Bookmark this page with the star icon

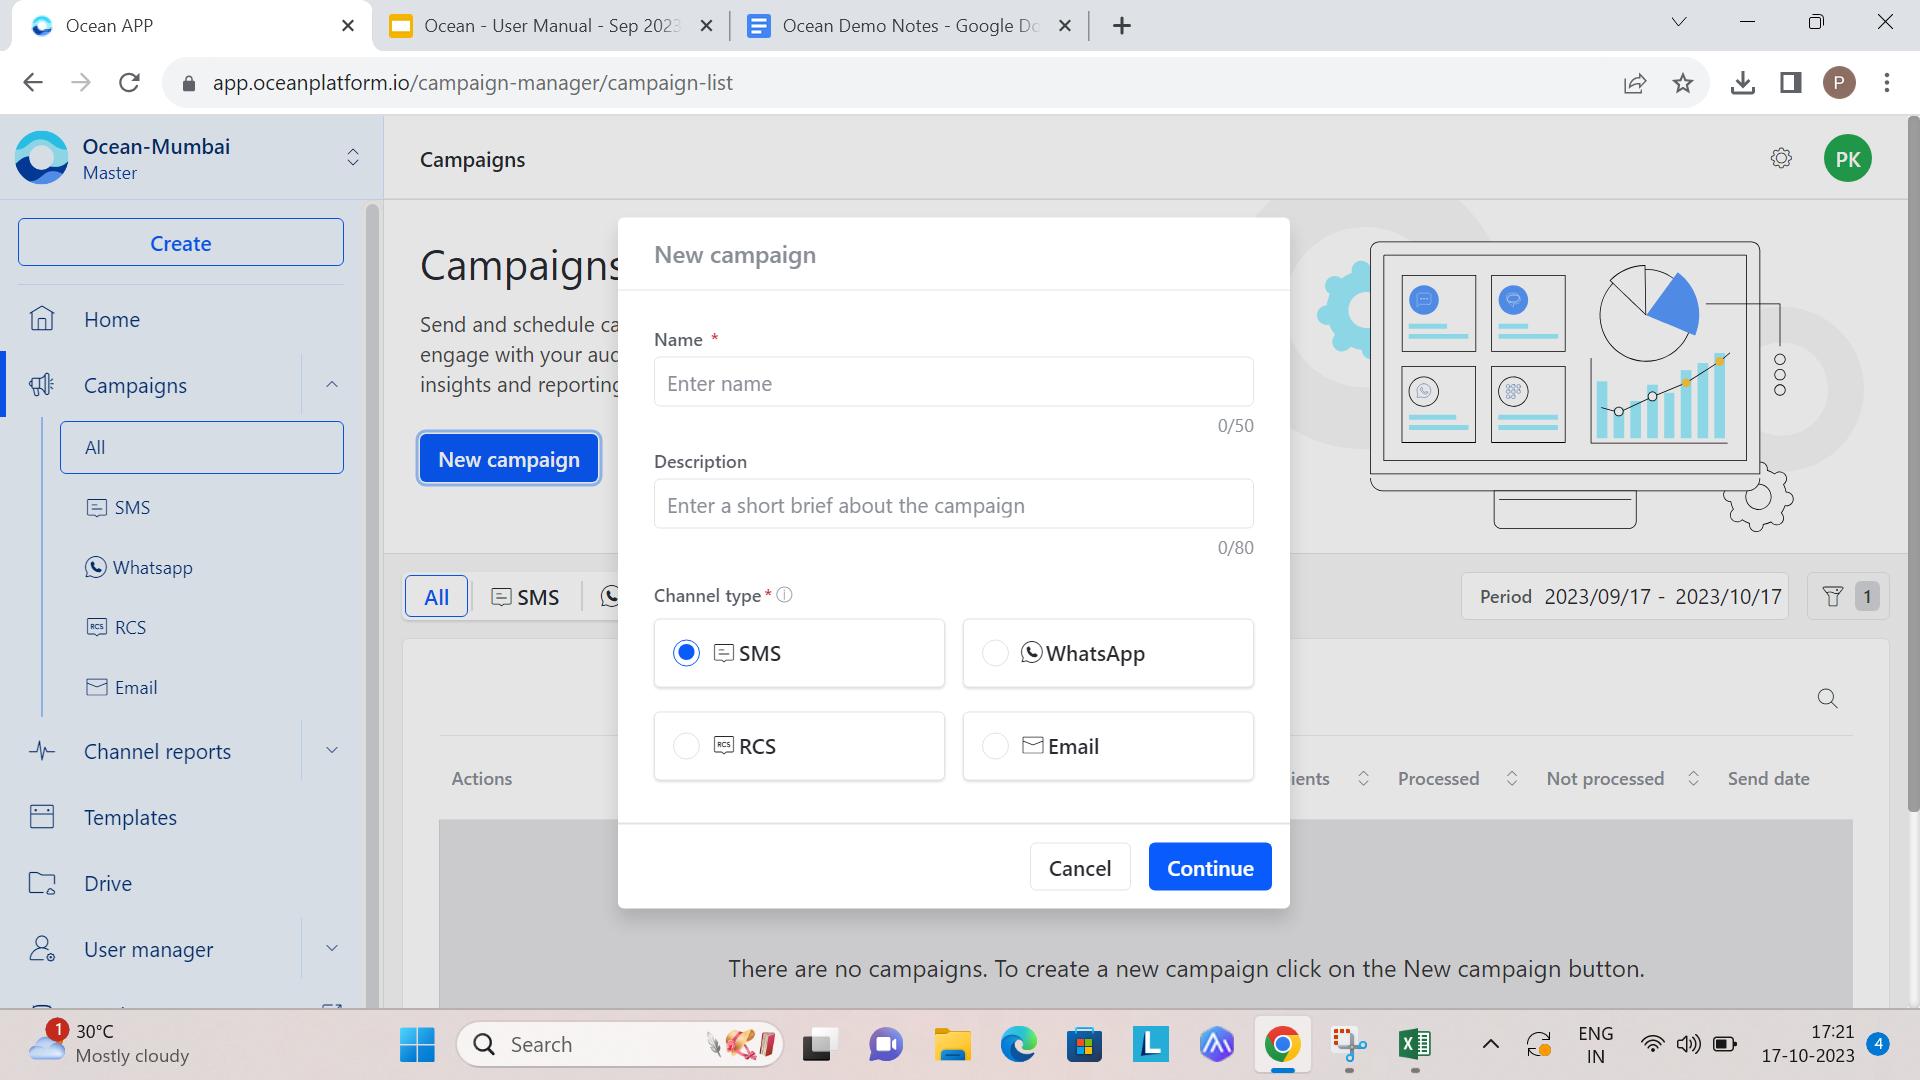(x=1683, y=83)
